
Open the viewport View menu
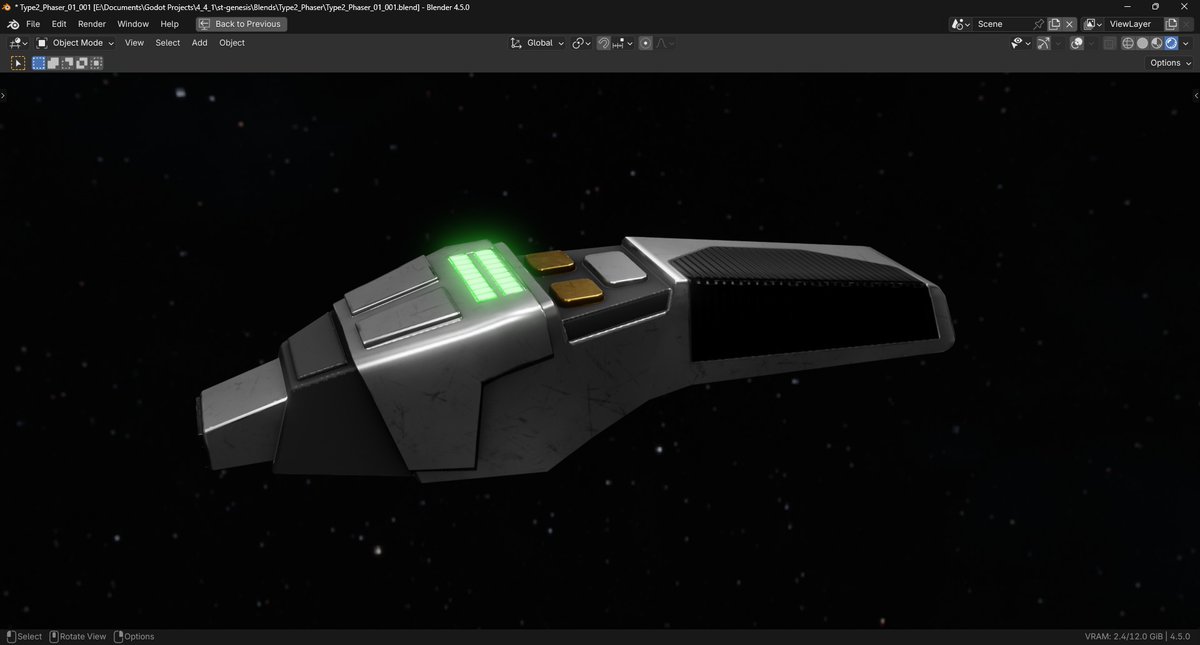(x=134, y=43)
